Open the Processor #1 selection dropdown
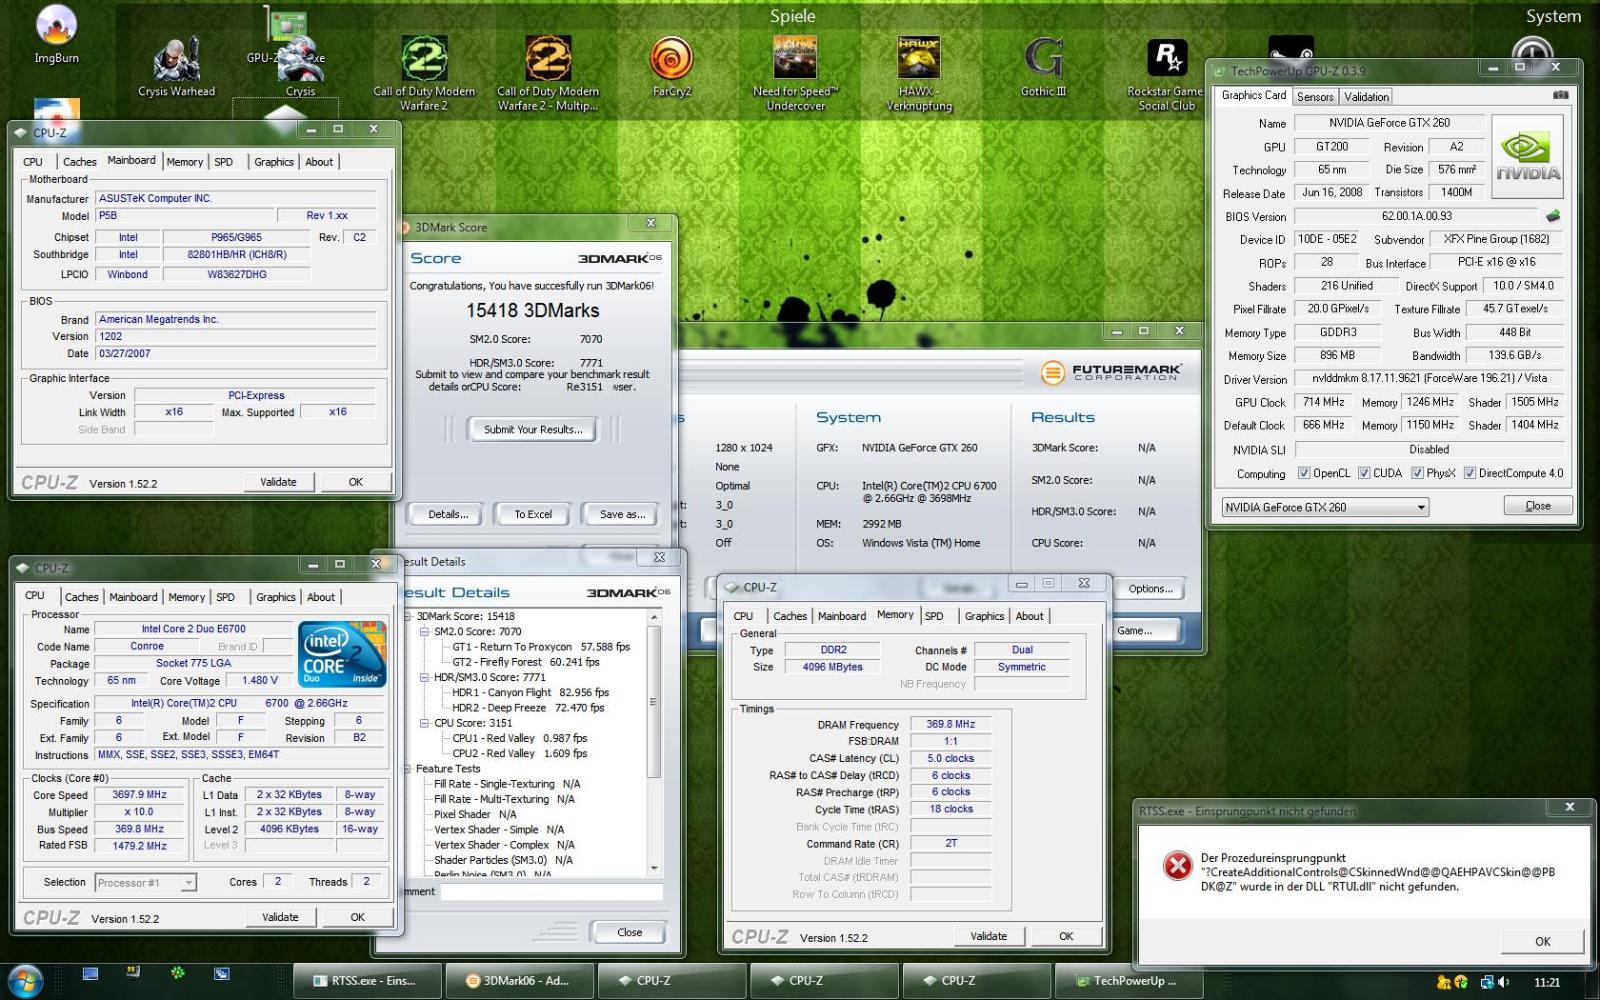The height and width of the screenshot is (1000, 1600). (x=146, y=882)
